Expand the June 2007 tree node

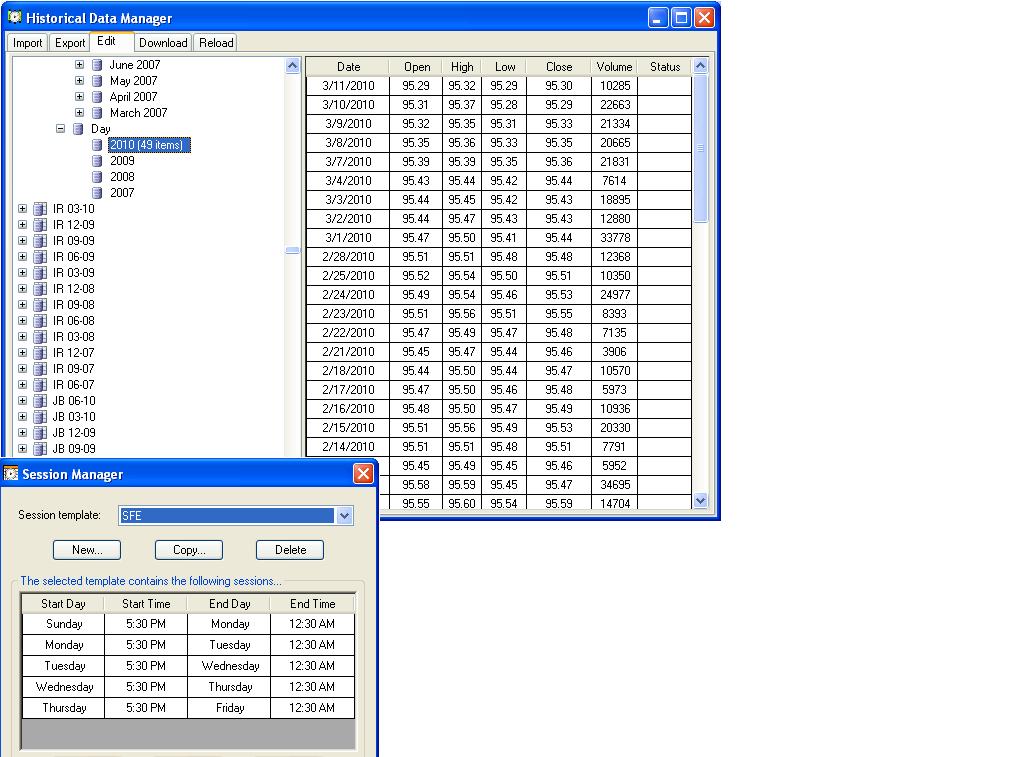[79, 65]
